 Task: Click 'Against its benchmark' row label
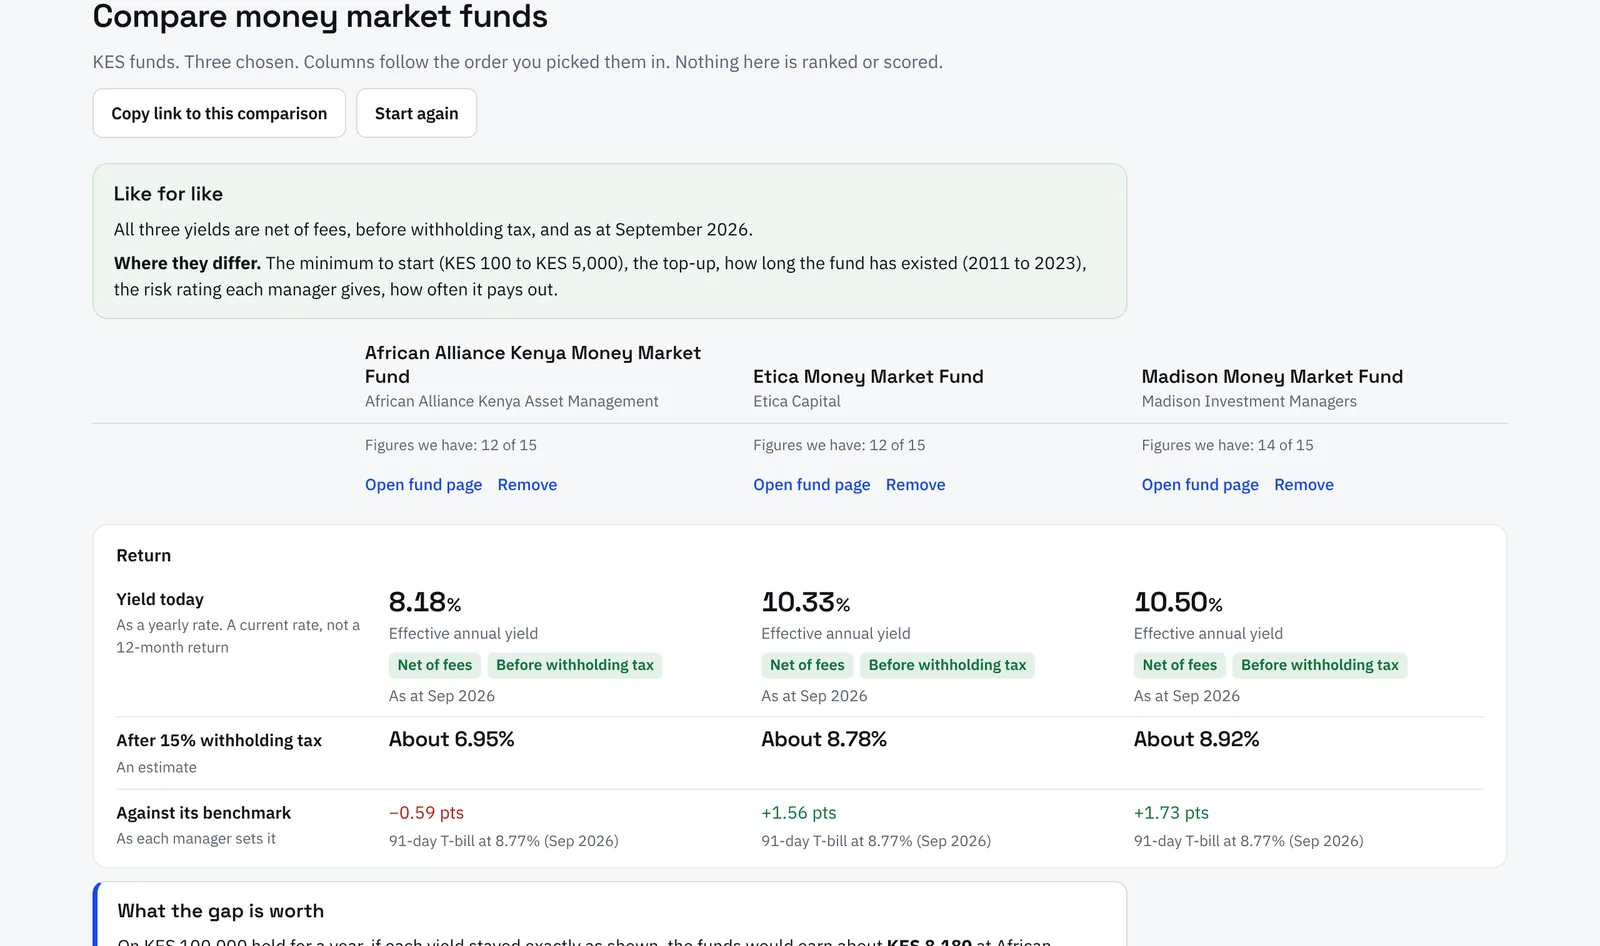pyautogui.click(x=203, y=813)
